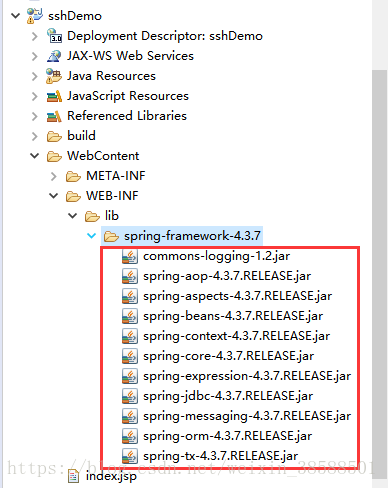Click the JAX-WS Web Services icon
Image resolution: width=388 pixels, height=488 pixels.
click(x=54, y=56)
